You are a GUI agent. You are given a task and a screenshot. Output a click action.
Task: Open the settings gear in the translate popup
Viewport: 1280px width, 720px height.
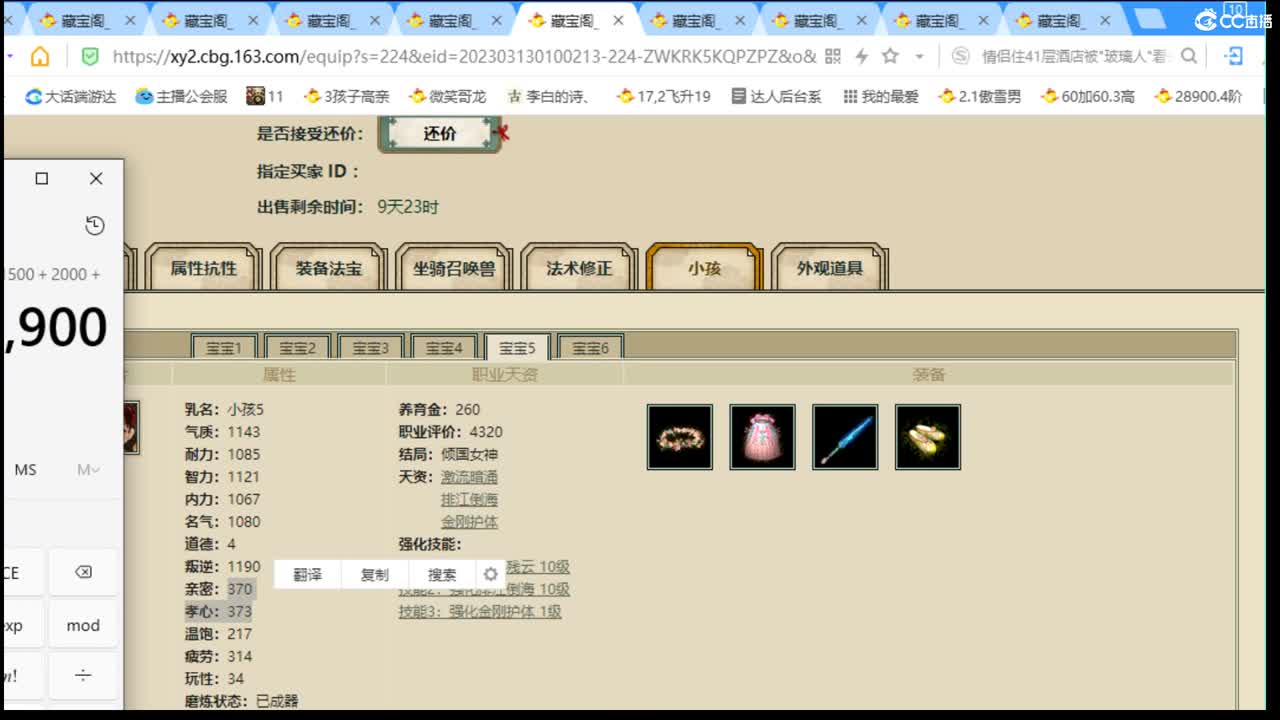coord(490,574)
